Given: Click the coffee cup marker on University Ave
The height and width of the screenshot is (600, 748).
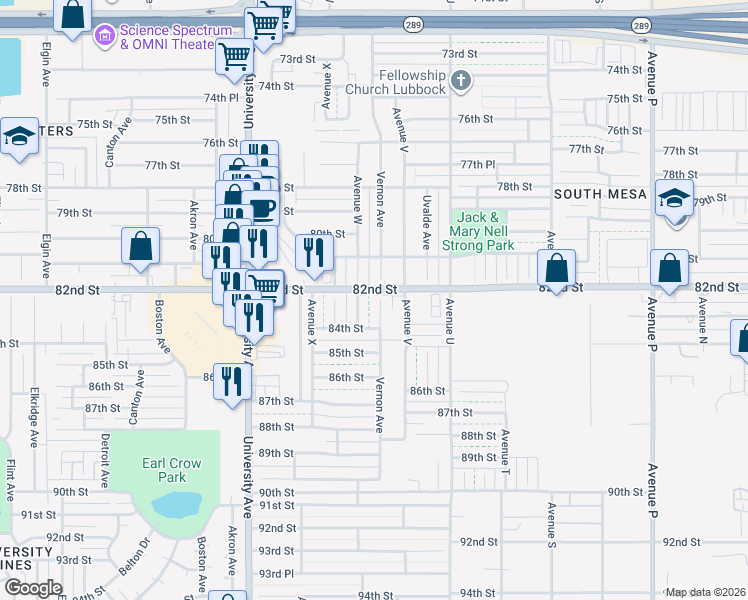Looking at the screenshot, I should (x=261, y=208).
